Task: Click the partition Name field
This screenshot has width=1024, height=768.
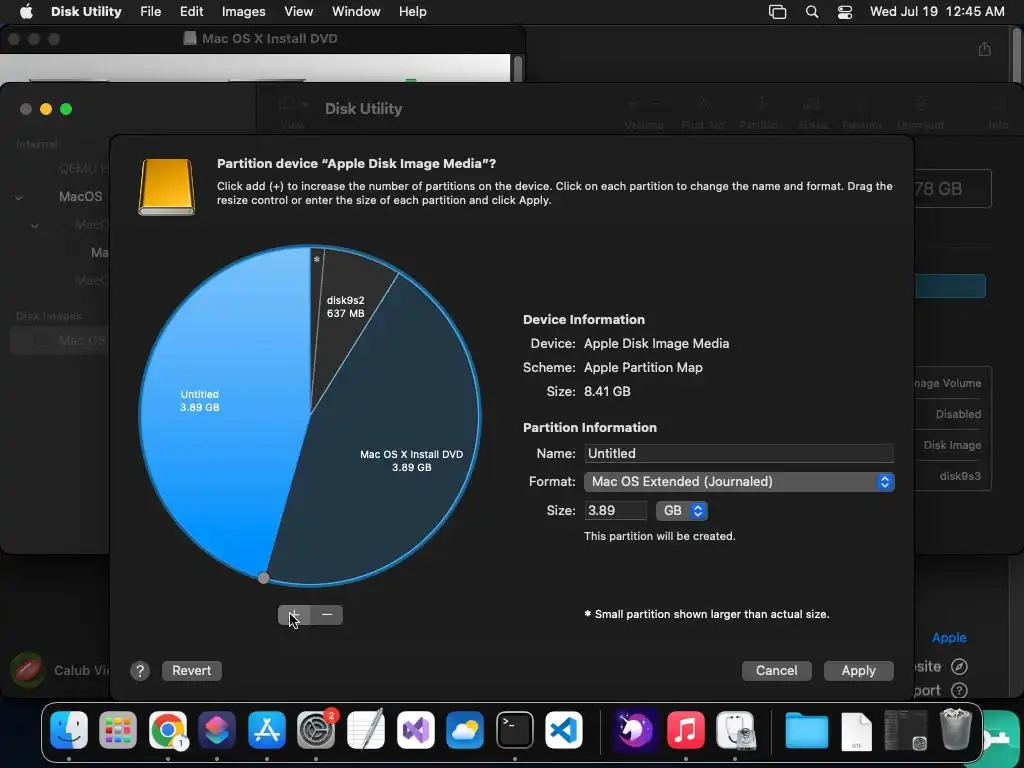Action: click(x=739, y=453)
